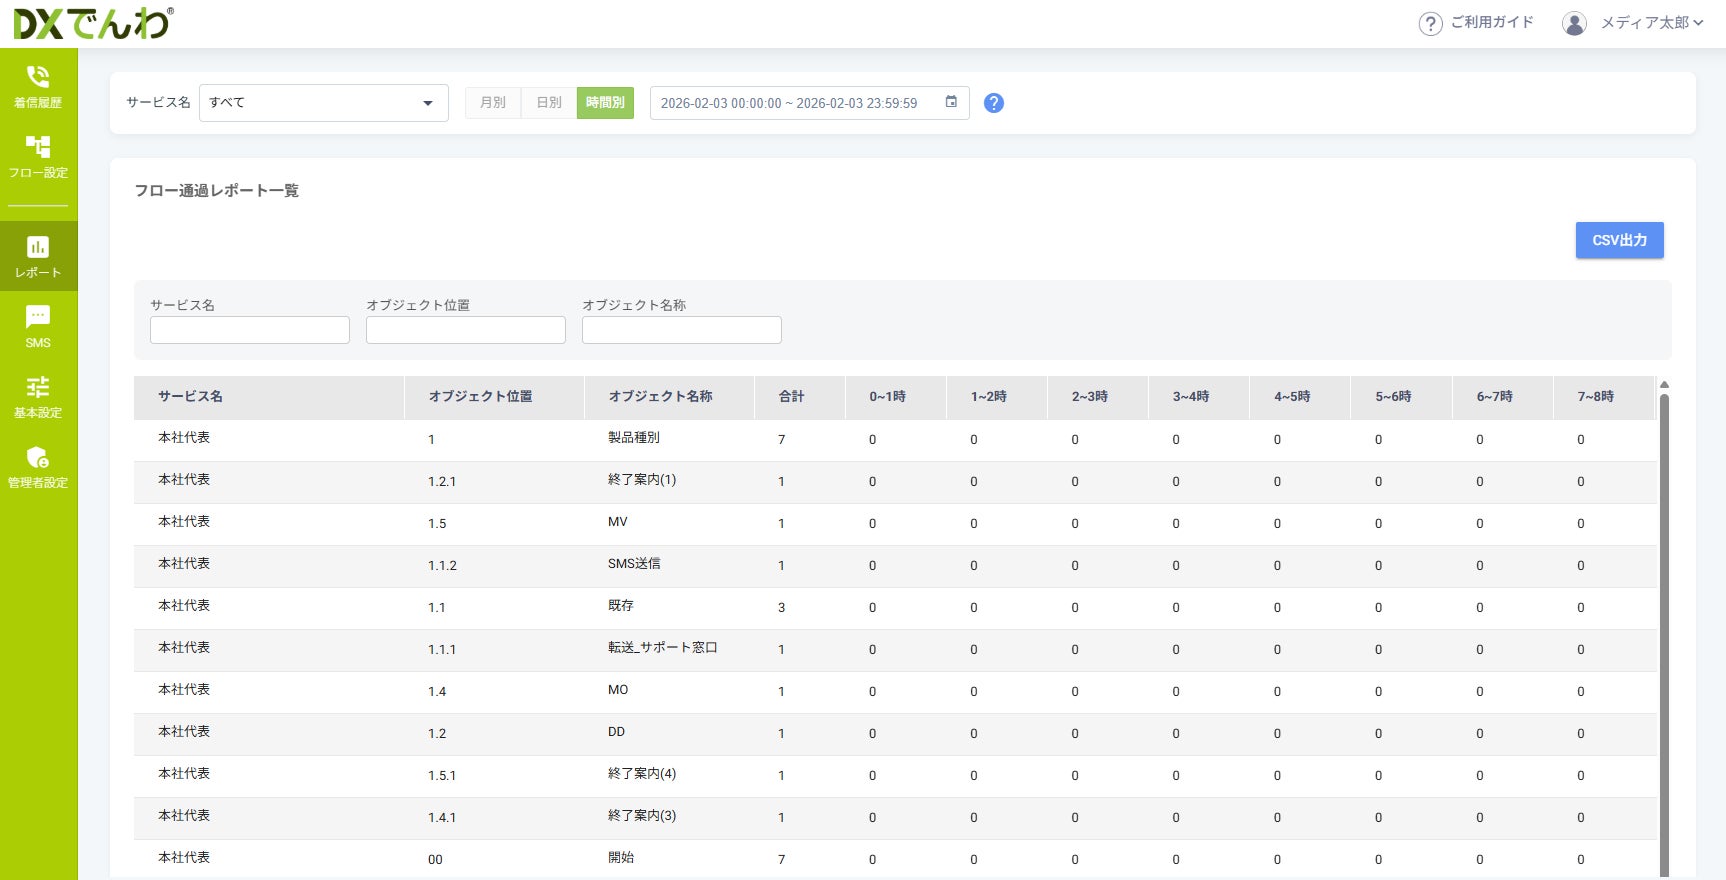
Task: Switch to 日別 daily view
Action: point(549,103)
